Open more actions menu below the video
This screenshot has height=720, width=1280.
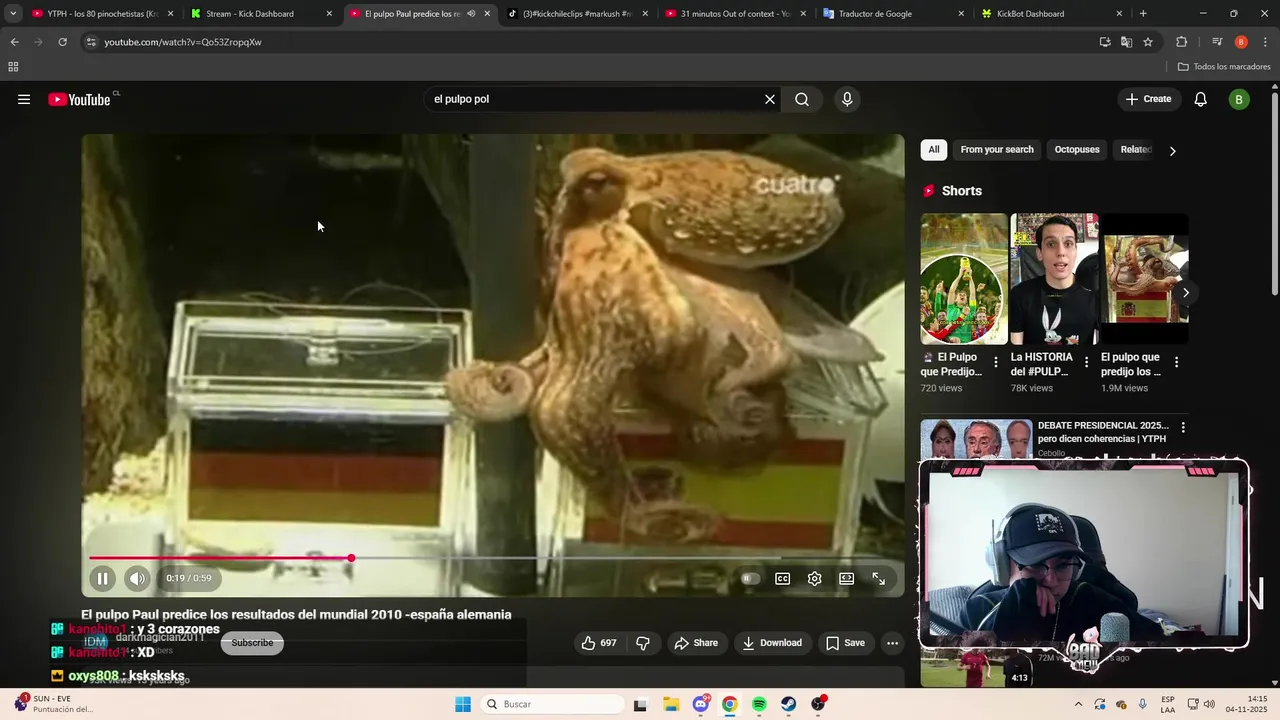coord(893,643)
